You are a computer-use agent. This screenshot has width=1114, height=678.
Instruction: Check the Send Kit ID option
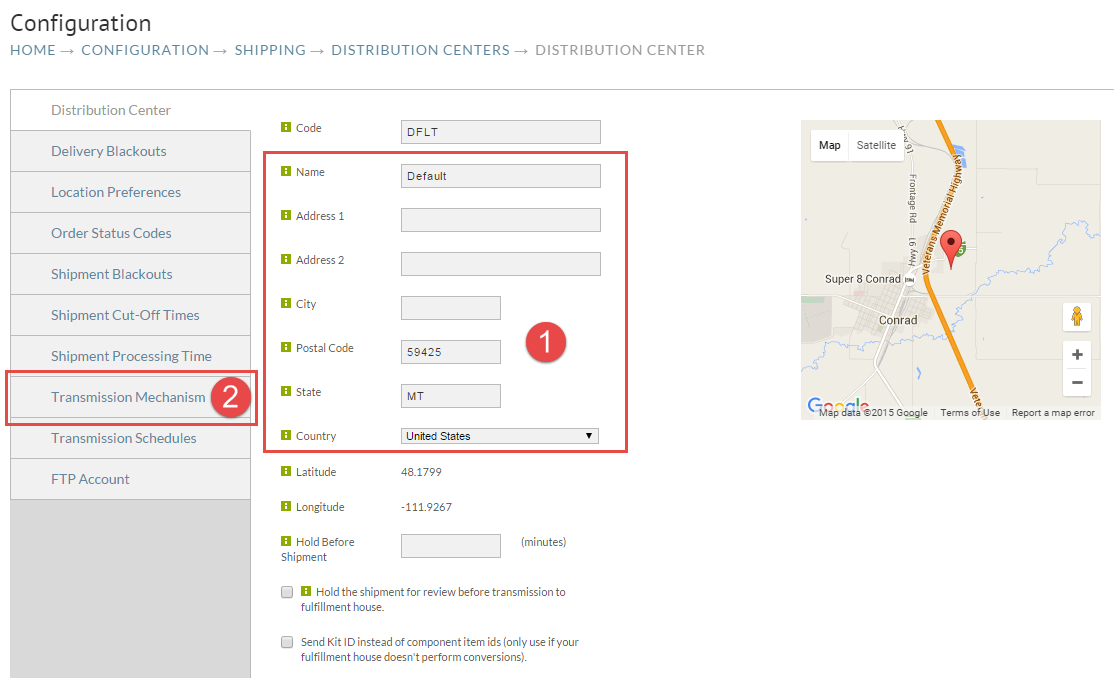(287, 642)
